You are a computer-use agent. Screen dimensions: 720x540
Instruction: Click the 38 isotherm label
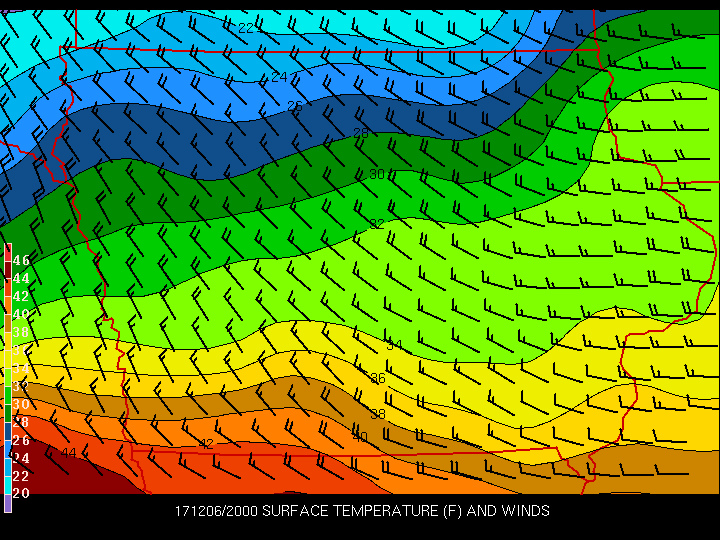click(378, 414)
